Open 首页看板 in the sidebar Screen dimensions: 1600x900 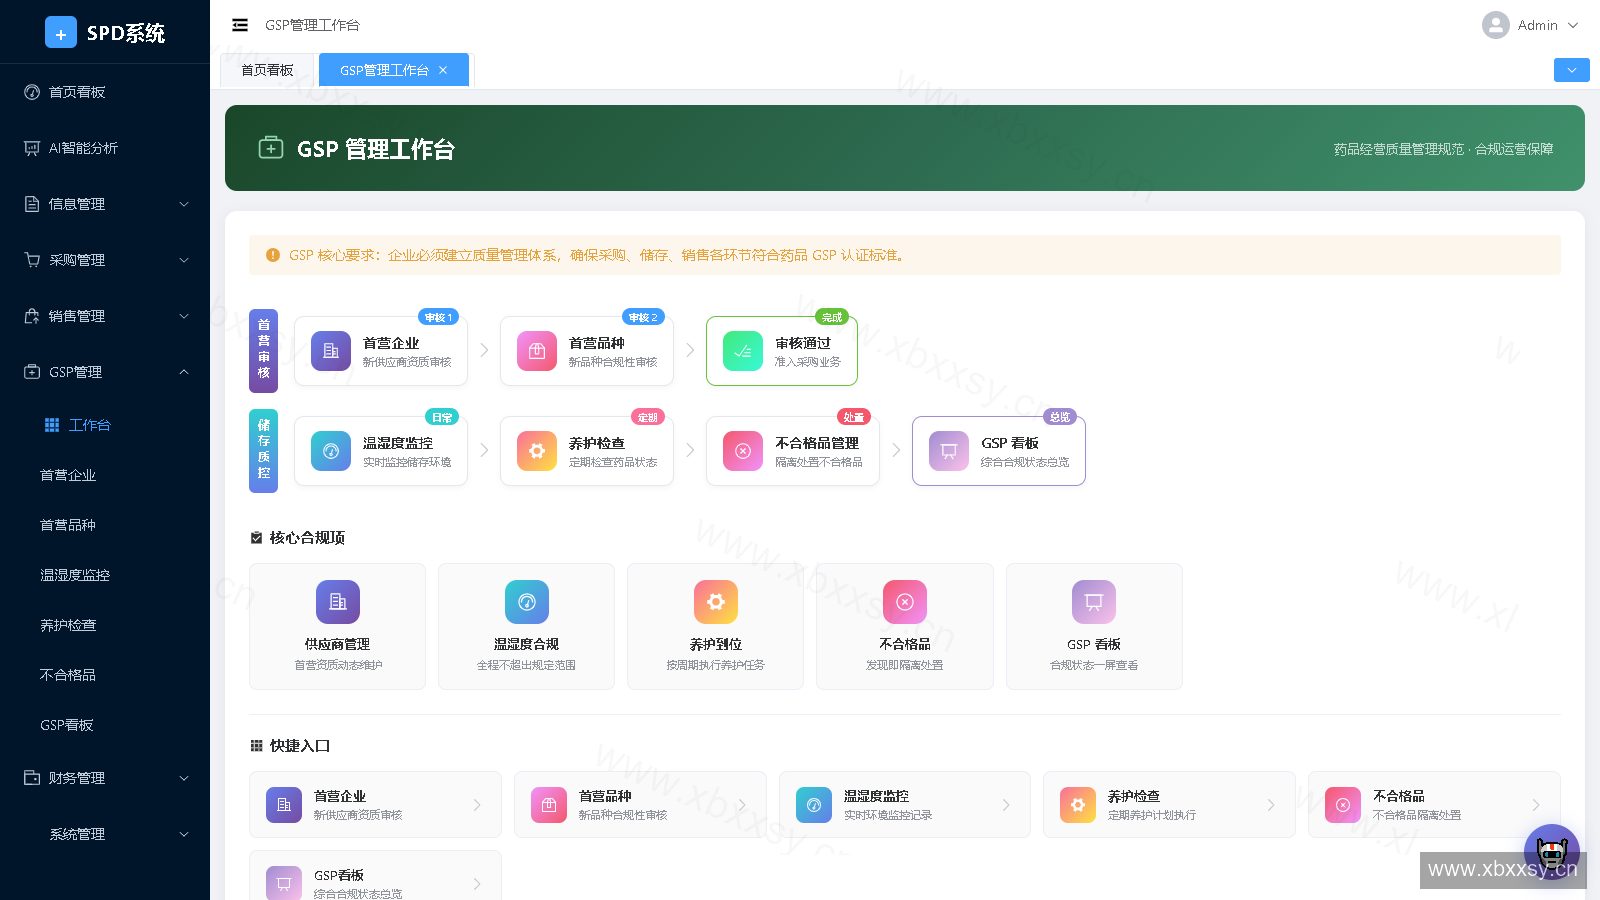tap(105, 92)
